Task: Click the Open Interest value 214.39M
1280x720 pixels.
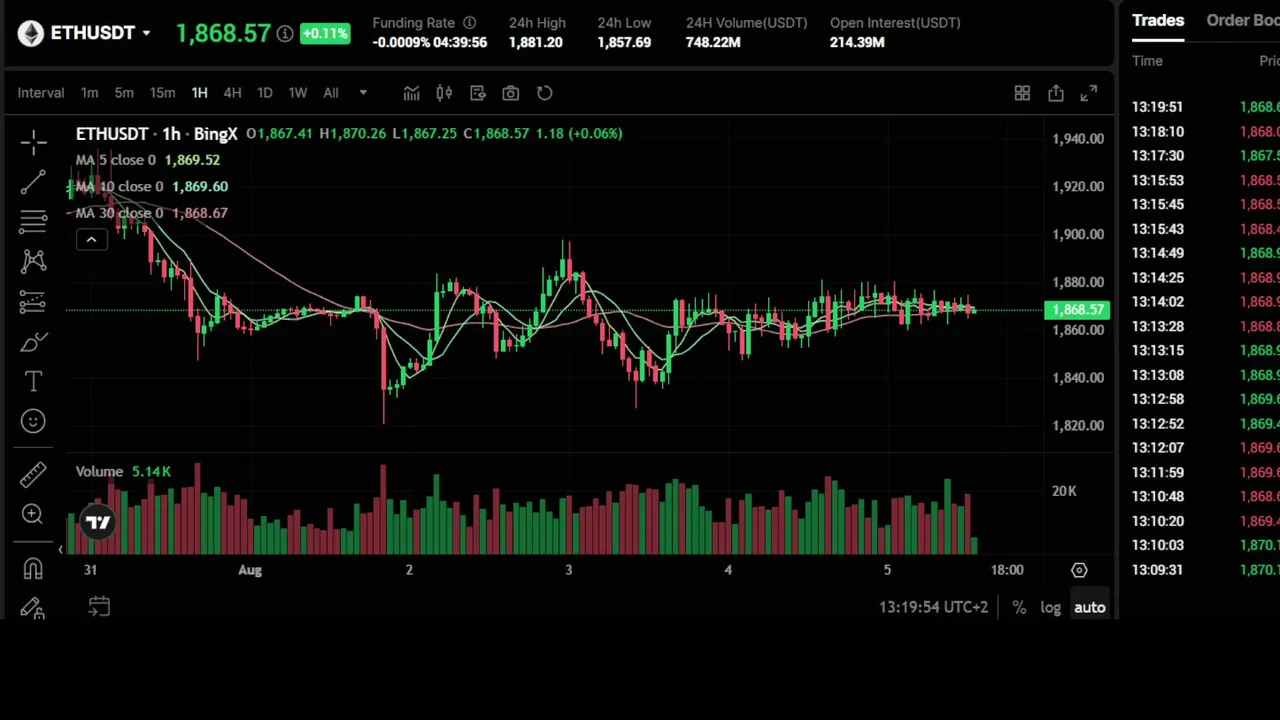Action: coord(857,42)
